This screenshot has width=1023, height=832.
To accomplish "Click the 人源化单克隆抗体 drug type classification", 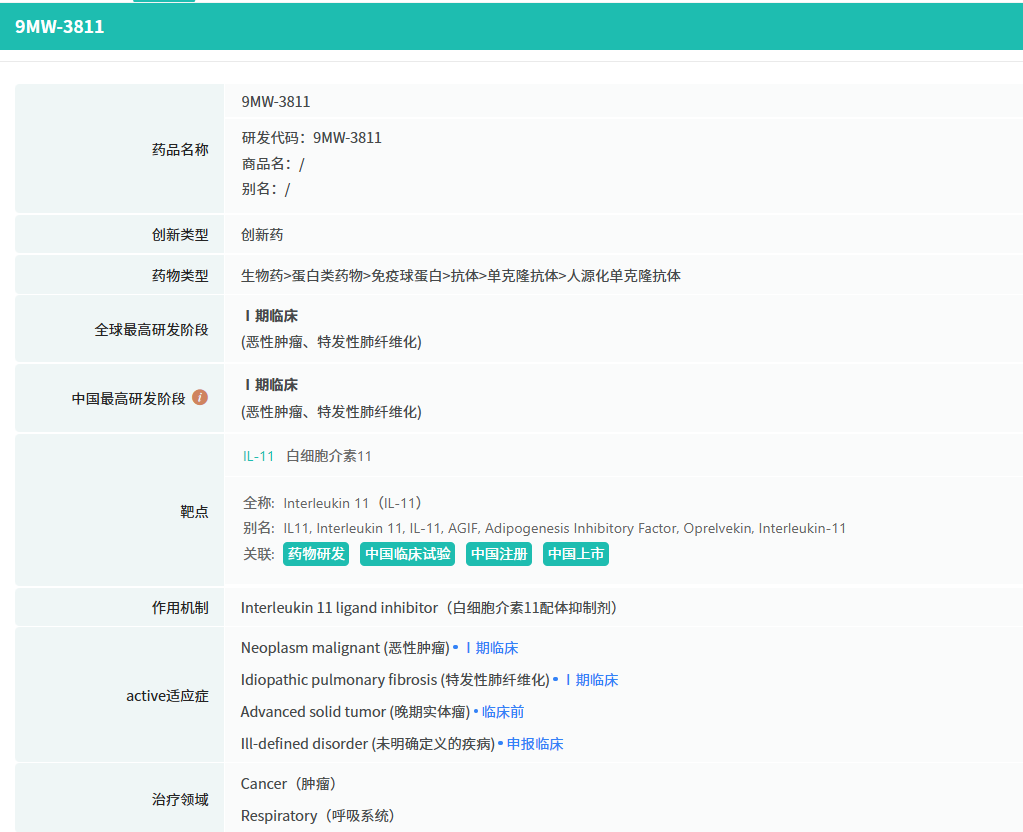I will tap(624, 275).
